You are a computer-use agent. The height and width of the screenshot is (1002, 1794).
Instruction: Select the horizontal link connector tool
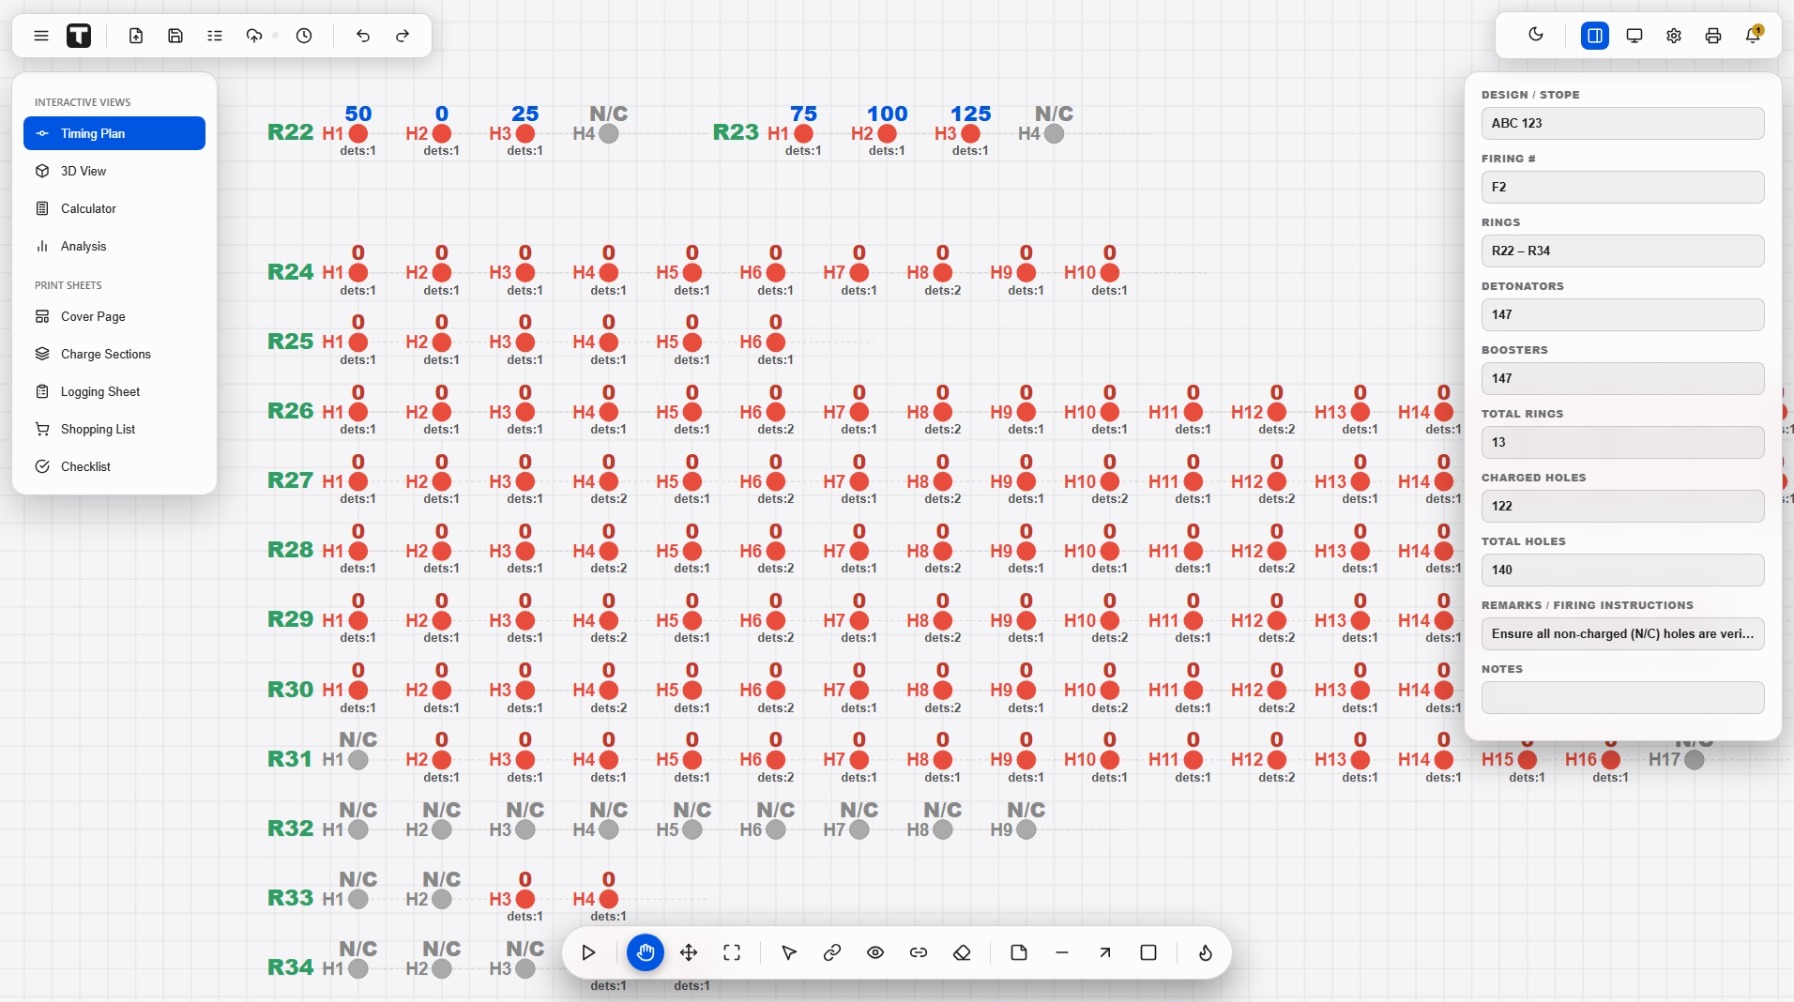point(918,953)
